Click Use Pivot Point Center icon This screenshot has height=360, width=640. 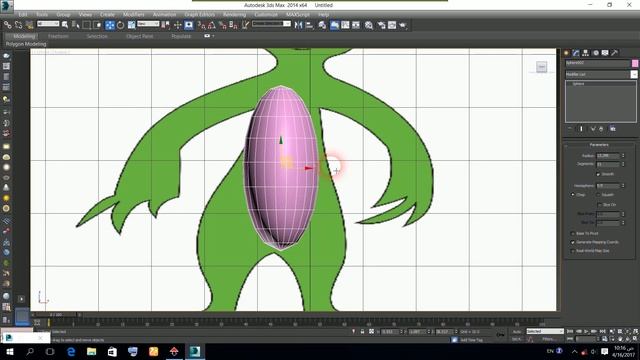pos(165,25)
